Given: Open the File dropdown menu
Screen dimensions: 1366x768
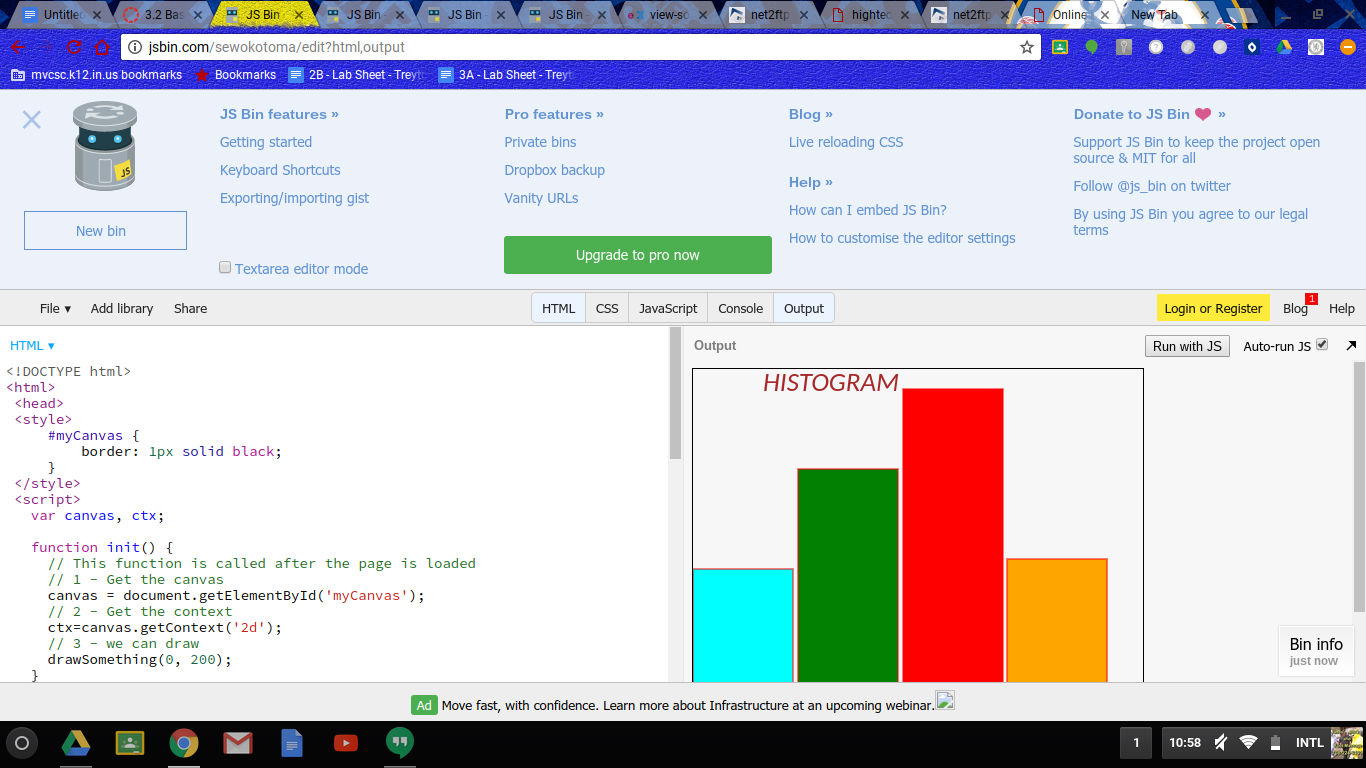Looking at the screenshot, I should click(55, 308).
